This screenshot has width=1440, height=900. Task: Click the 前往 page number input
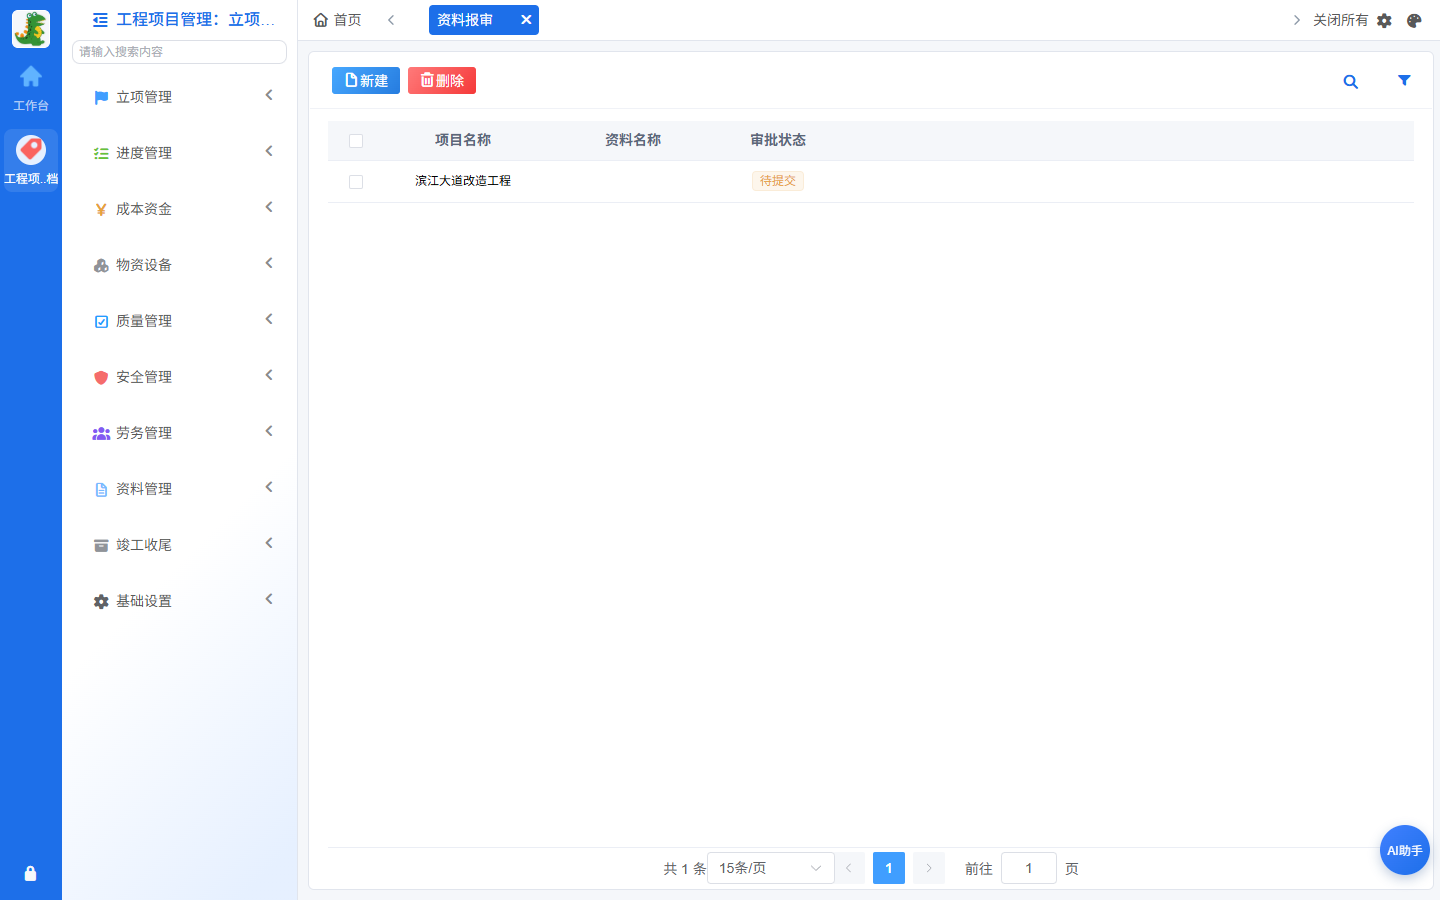pyautogui.click(x=1029, y=868)
